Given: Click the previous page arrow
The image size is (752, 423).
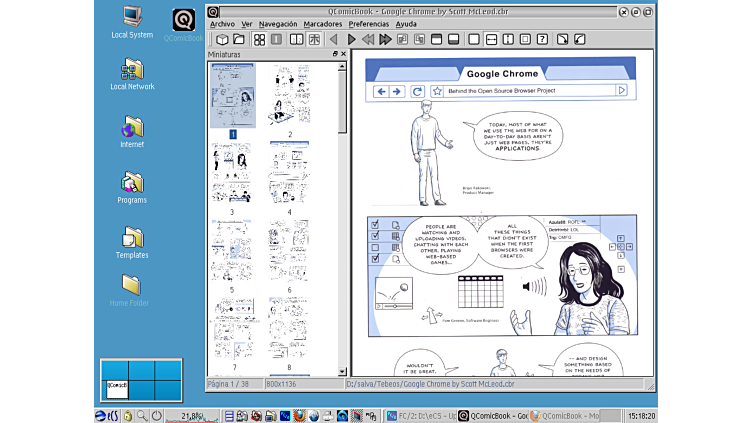Looking at the screenshot, I should tap(333, 39).
